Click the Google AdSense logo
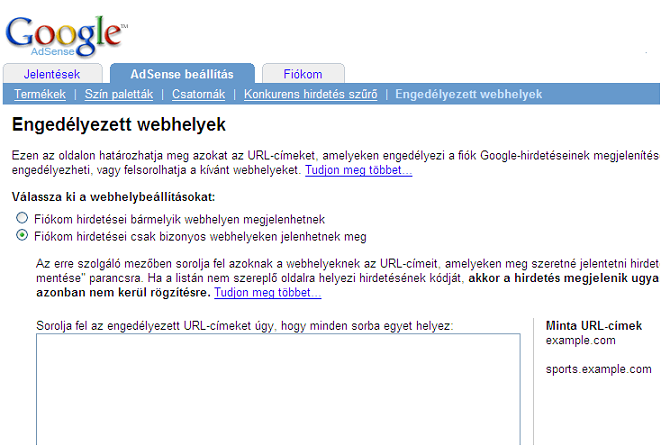Image resolution: width=661 pixels, height=446 pixels. [x=66, y=36]
